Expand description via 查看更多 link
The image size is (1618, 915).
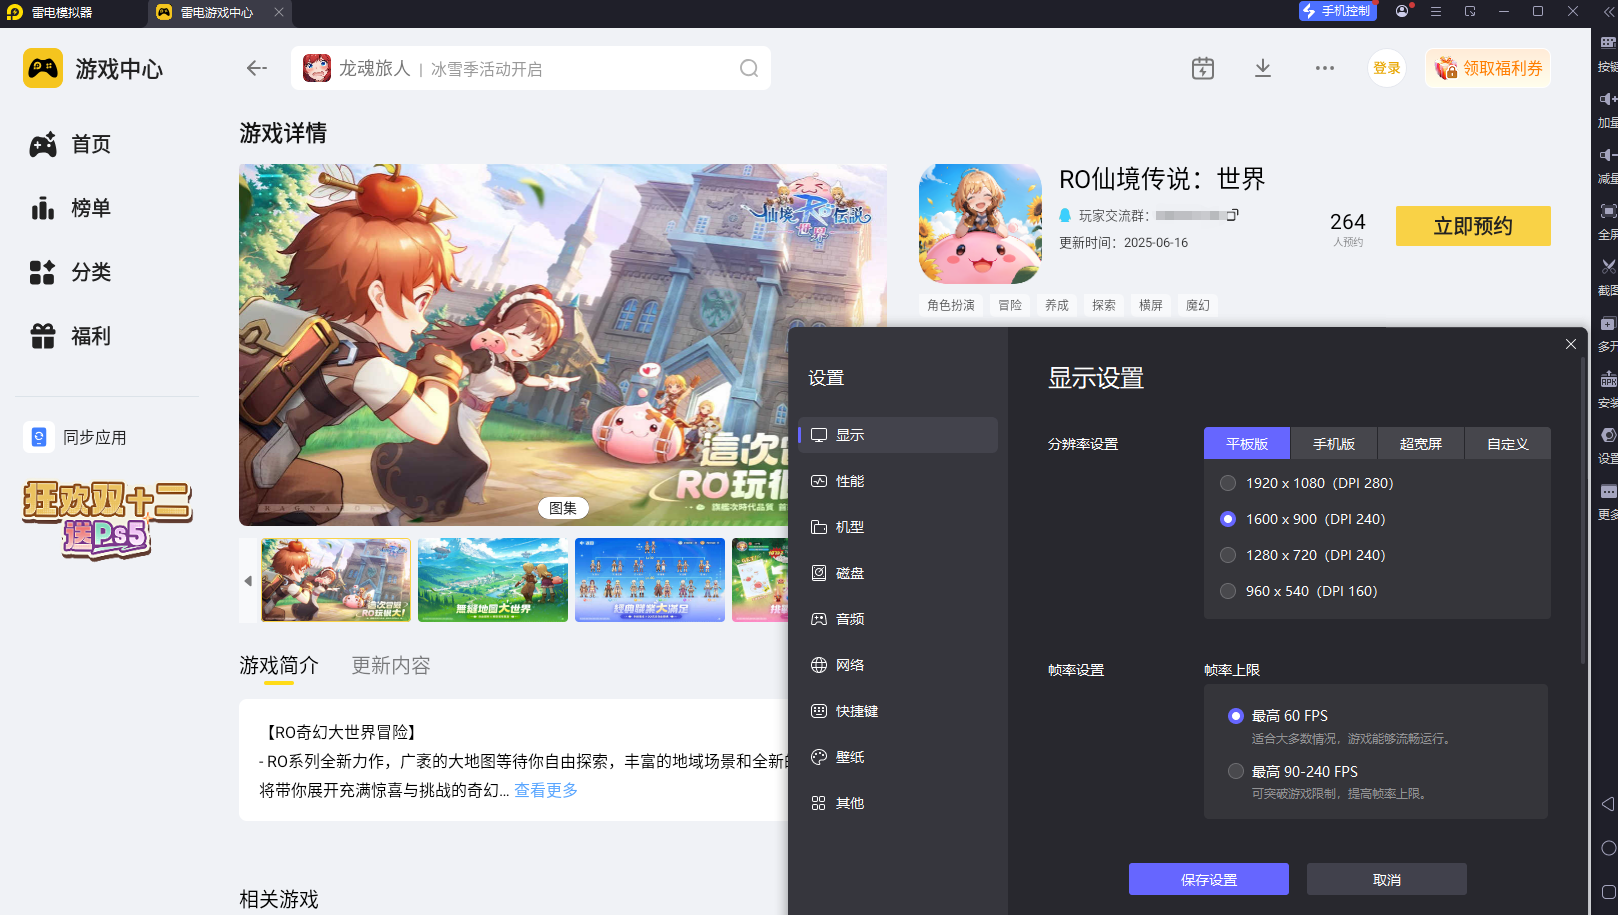(546, 790)
